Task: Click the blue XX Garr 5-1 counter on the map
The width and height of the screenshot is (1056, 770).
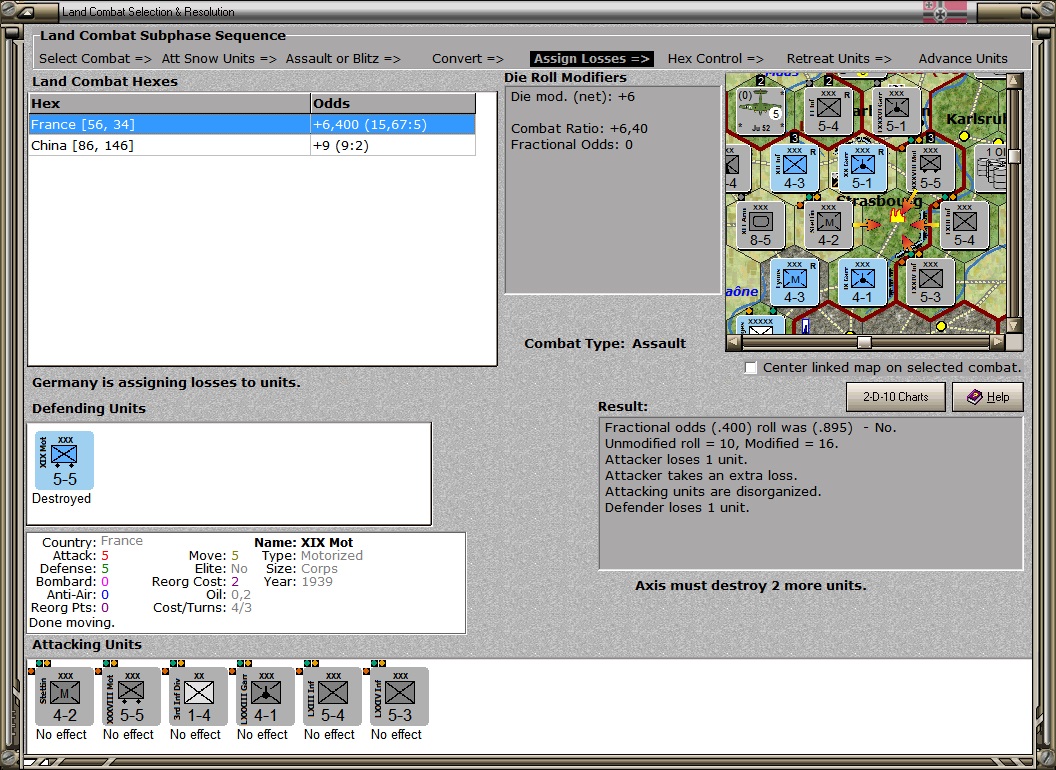Action: click(862, 168)
